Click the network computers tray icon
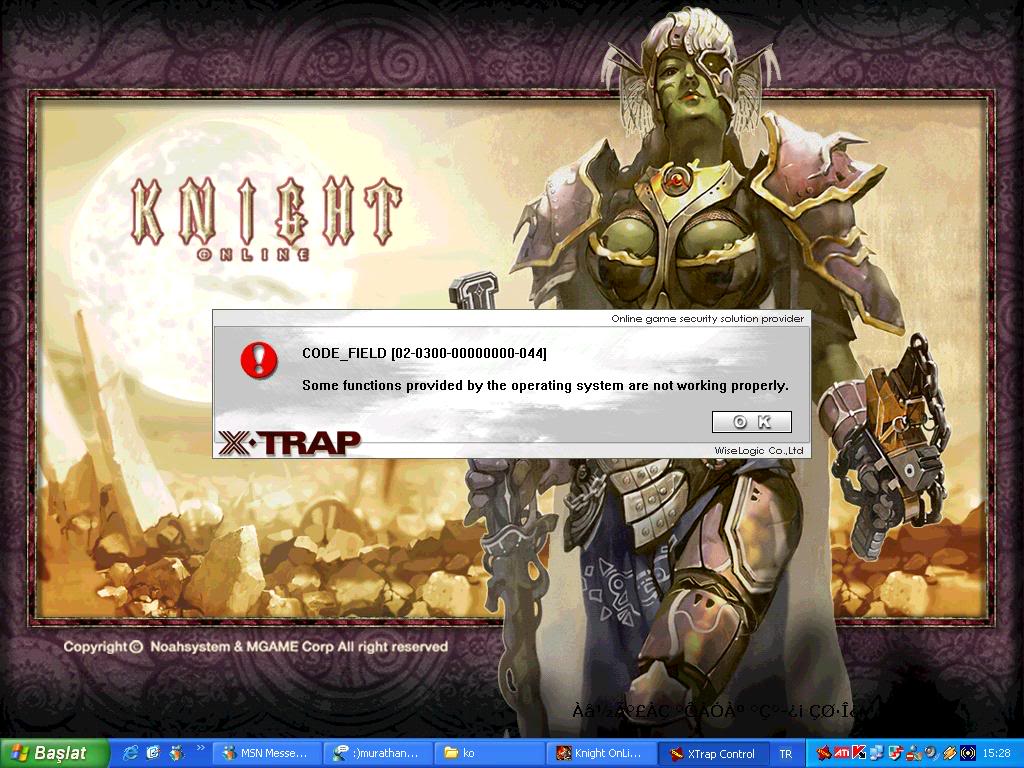This screenshot has width=1024, height=768. tap(876, 753)
